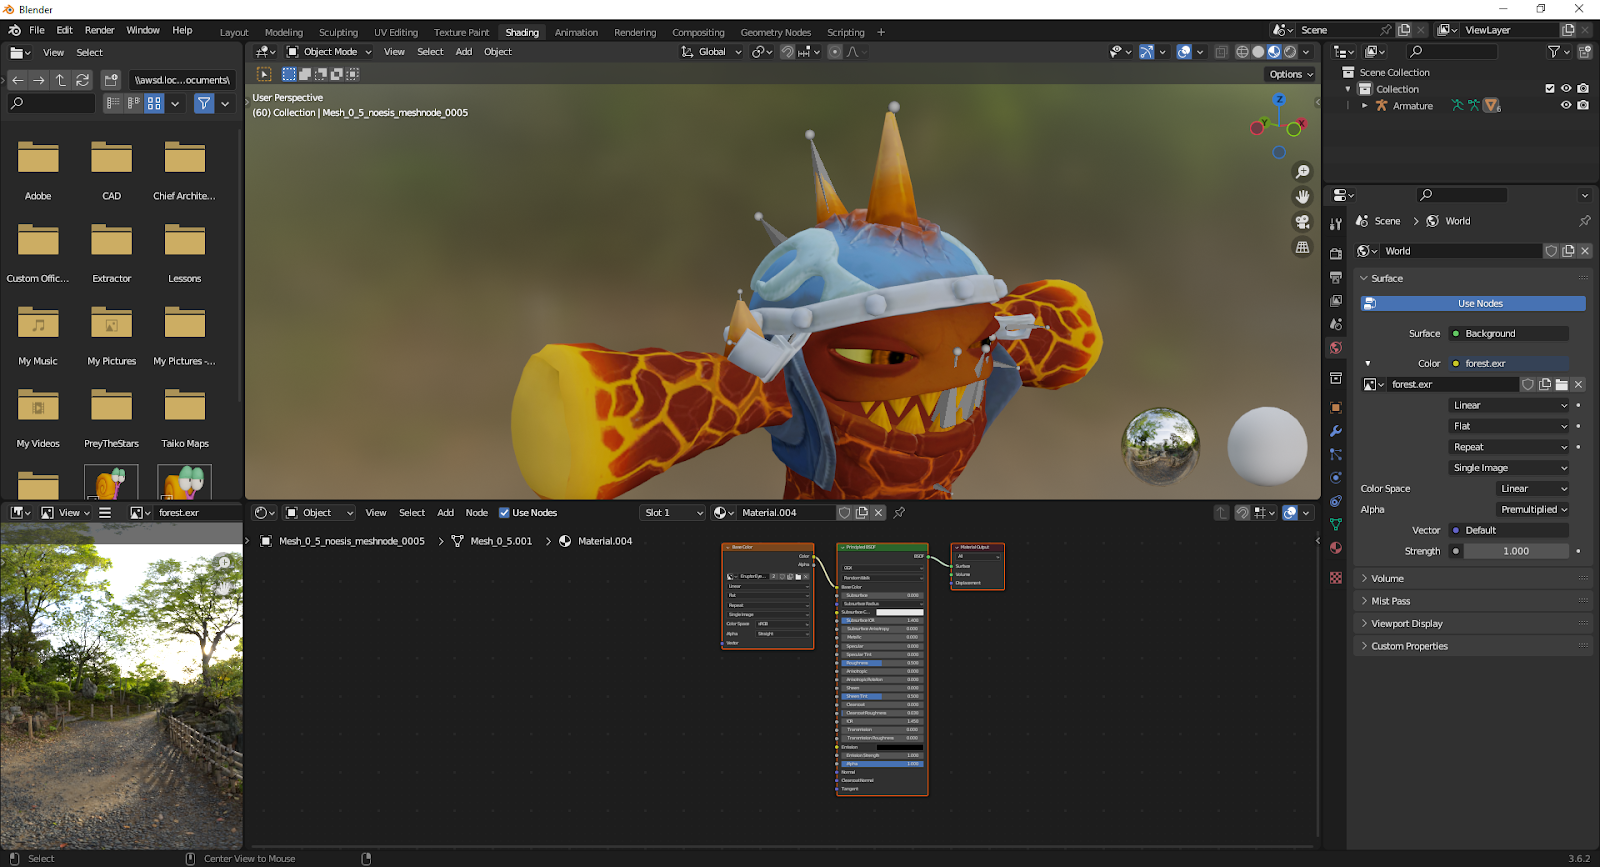Disable Armature in renders camera icon
Image resolution: width=1600 pixels, height=867 pixels.
(1582, 105)
